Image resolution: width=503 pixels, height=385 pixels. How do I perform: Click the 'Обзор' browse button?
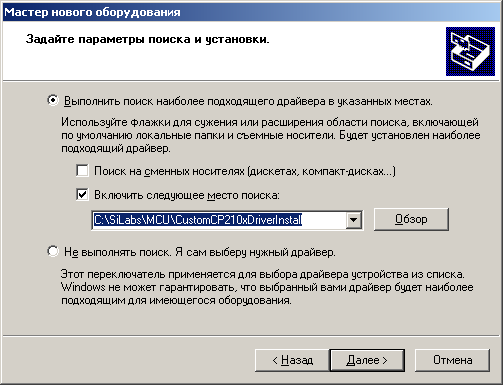coord(411,219)
